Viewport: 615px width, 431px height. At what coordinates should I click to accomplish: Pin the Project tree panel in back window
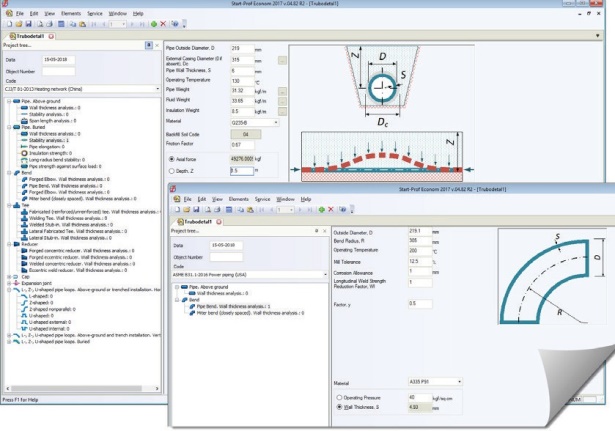coord(149,45)
